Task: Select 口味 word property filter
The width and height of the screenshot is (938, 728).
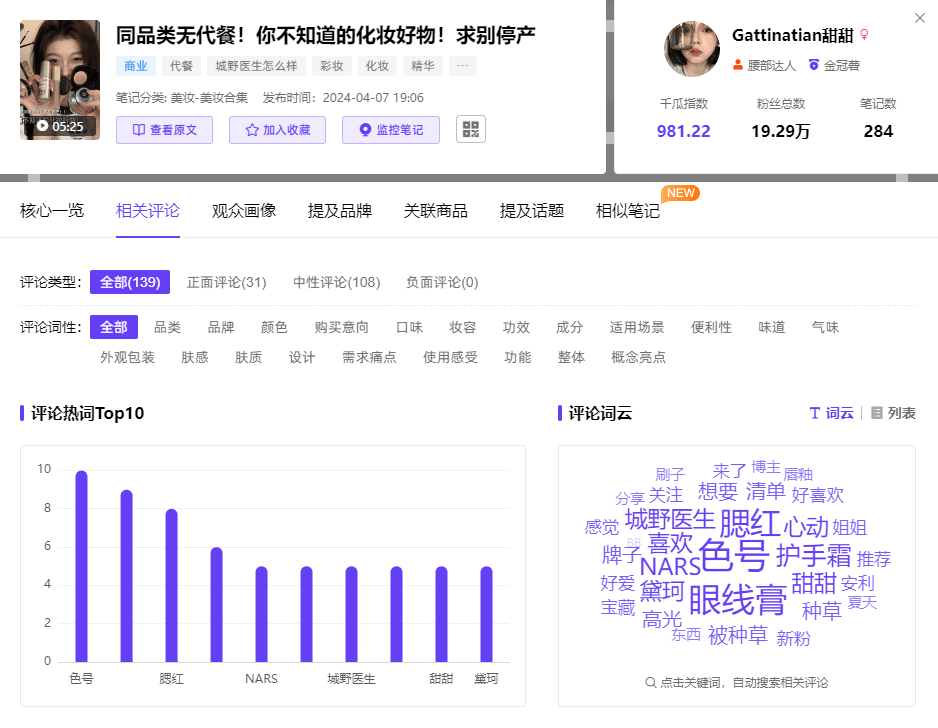Action: pos(409,327)
